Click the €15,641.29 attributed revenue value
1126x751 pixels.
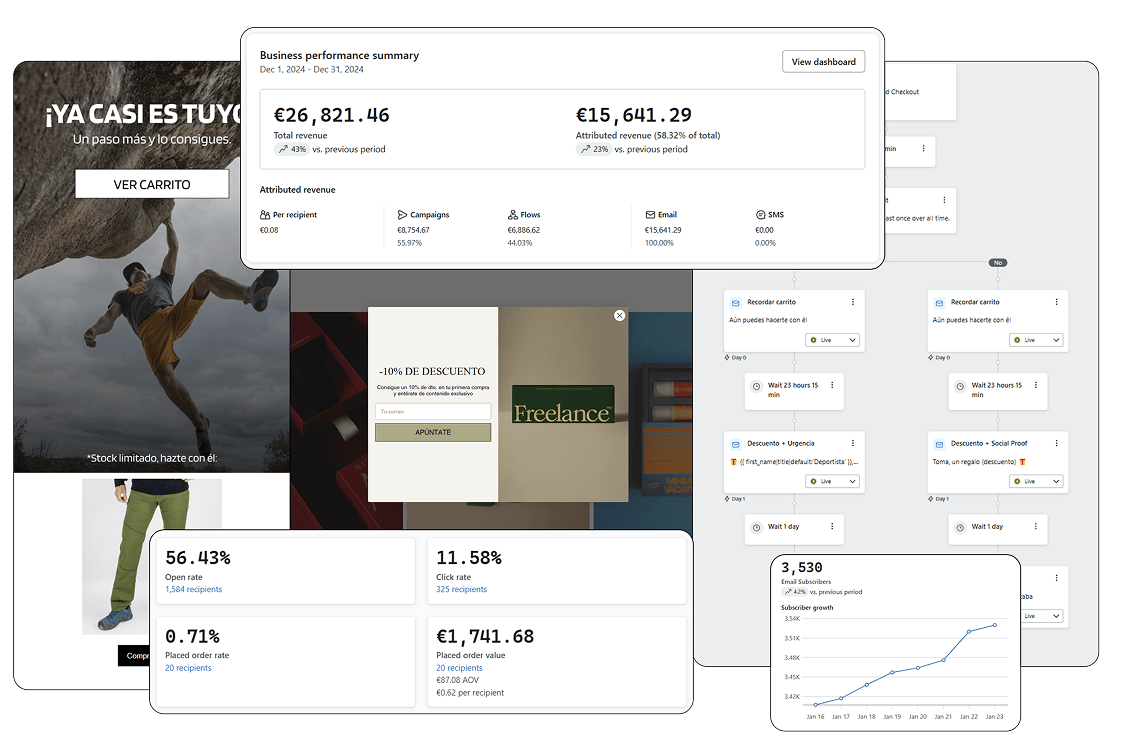click(633, 115)
